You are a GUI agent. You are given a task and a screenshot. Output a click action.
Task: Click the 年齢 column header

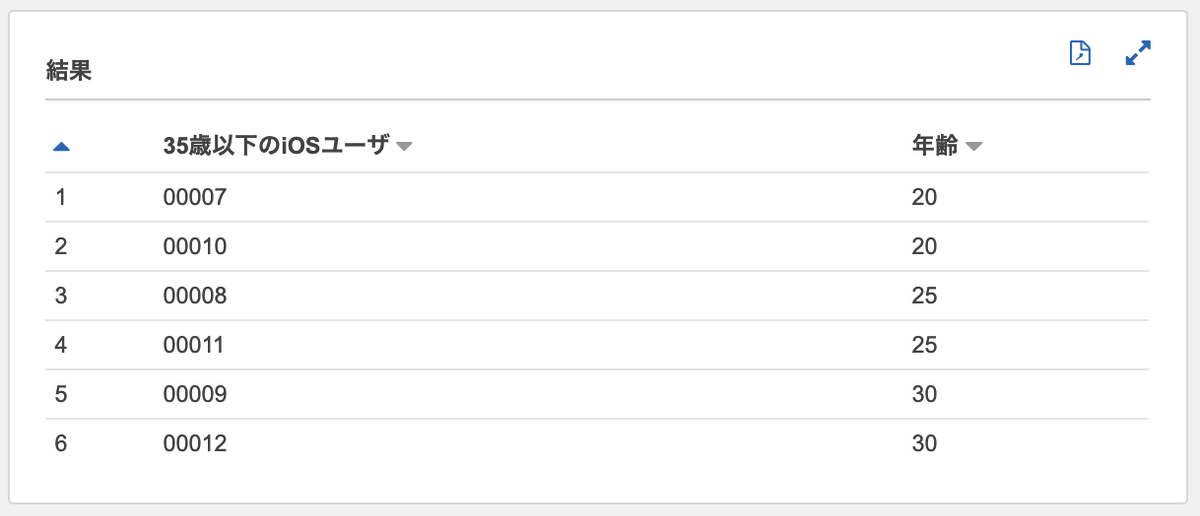coord(935,146)
